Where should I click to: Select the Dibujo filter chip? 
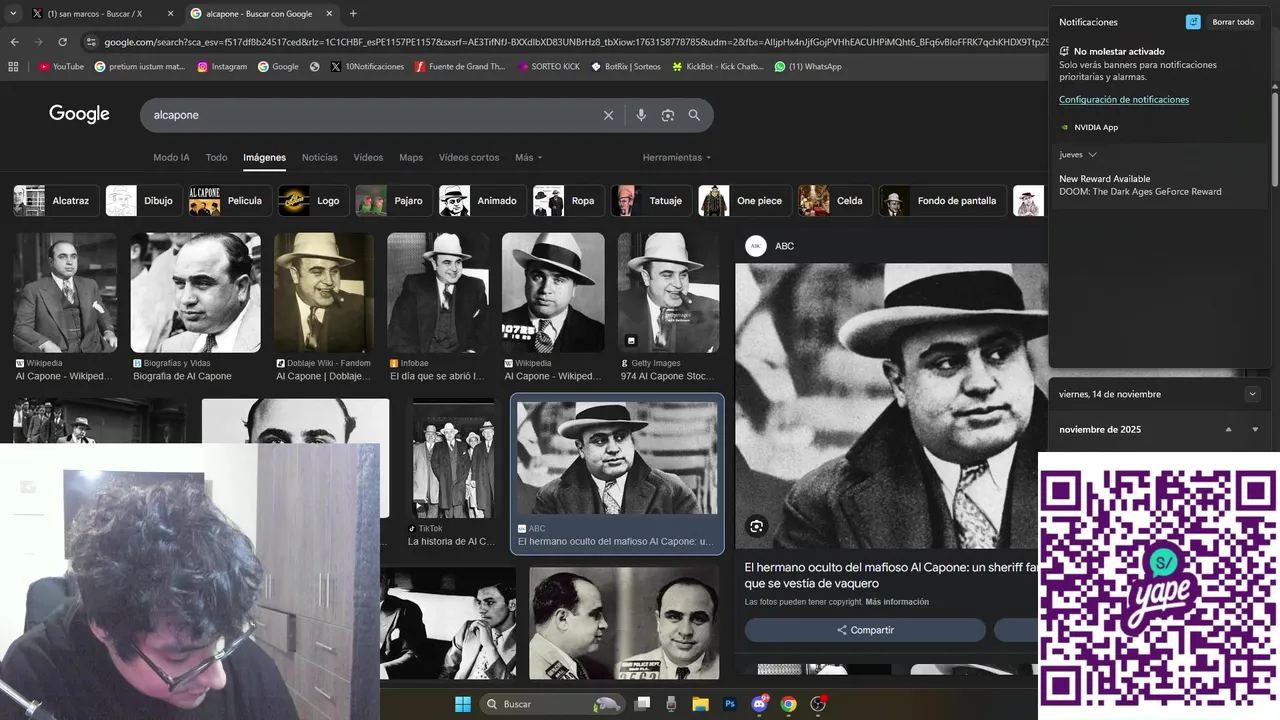click(142, 201)
